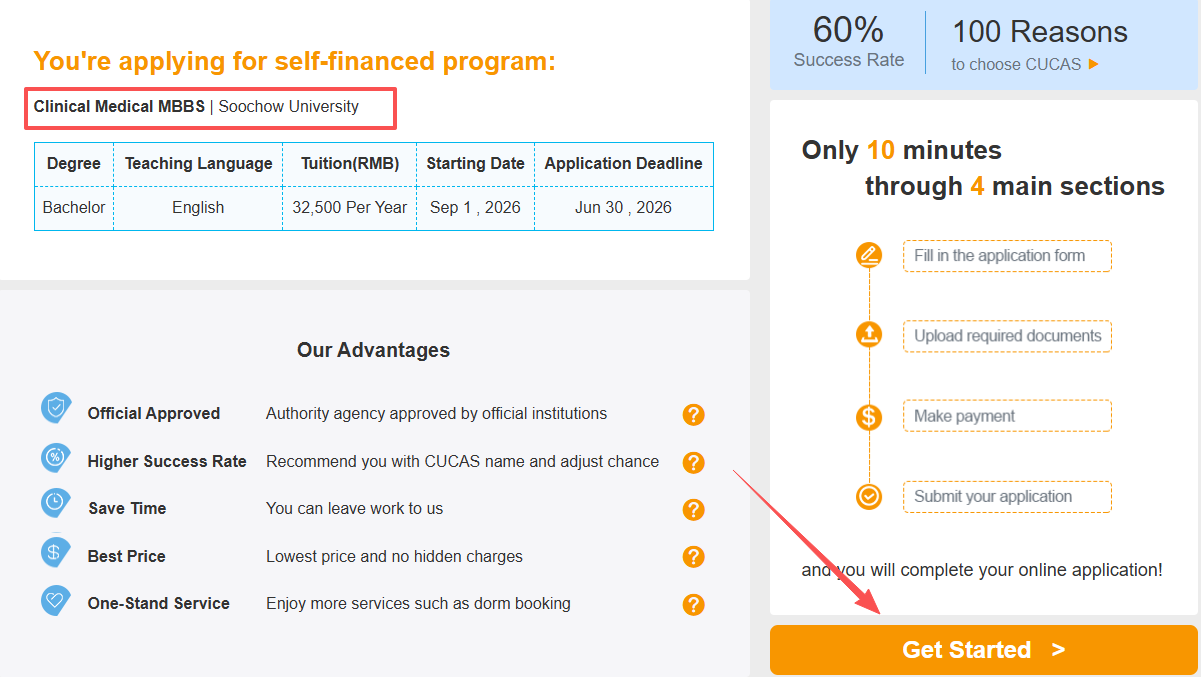1201x677 pixels.
Task: Click the Make payment dollar step icon
Action: coord(869,416)
